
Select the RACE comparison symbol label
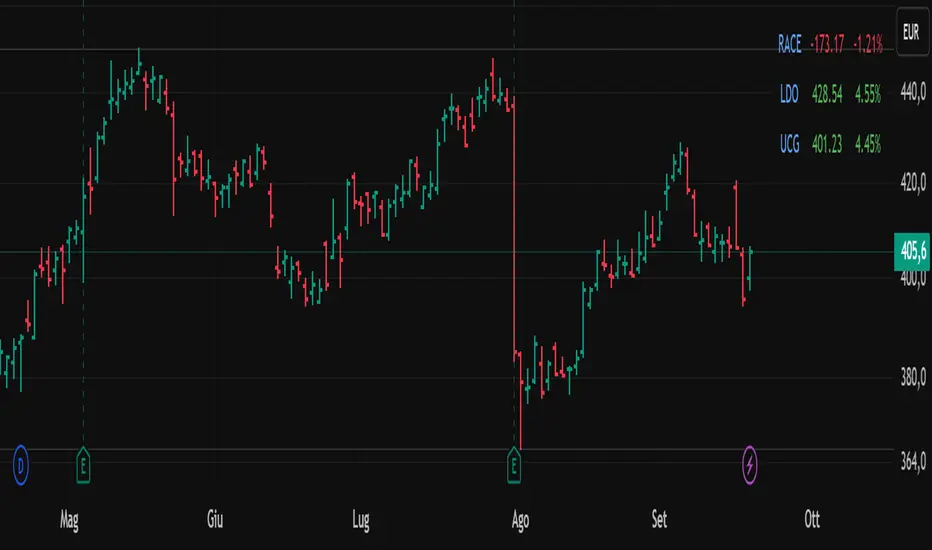pyautogui.click(x=789, y=44)
